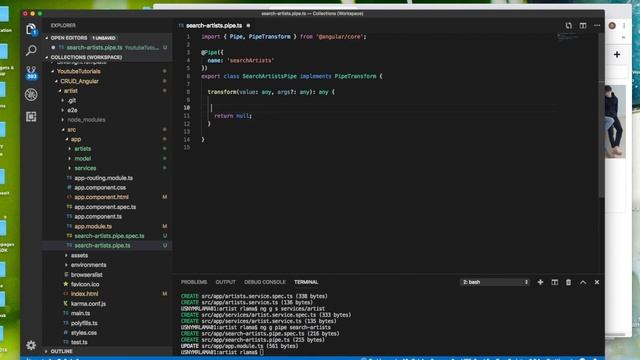Open main.ts file

(x=80, y=313)
